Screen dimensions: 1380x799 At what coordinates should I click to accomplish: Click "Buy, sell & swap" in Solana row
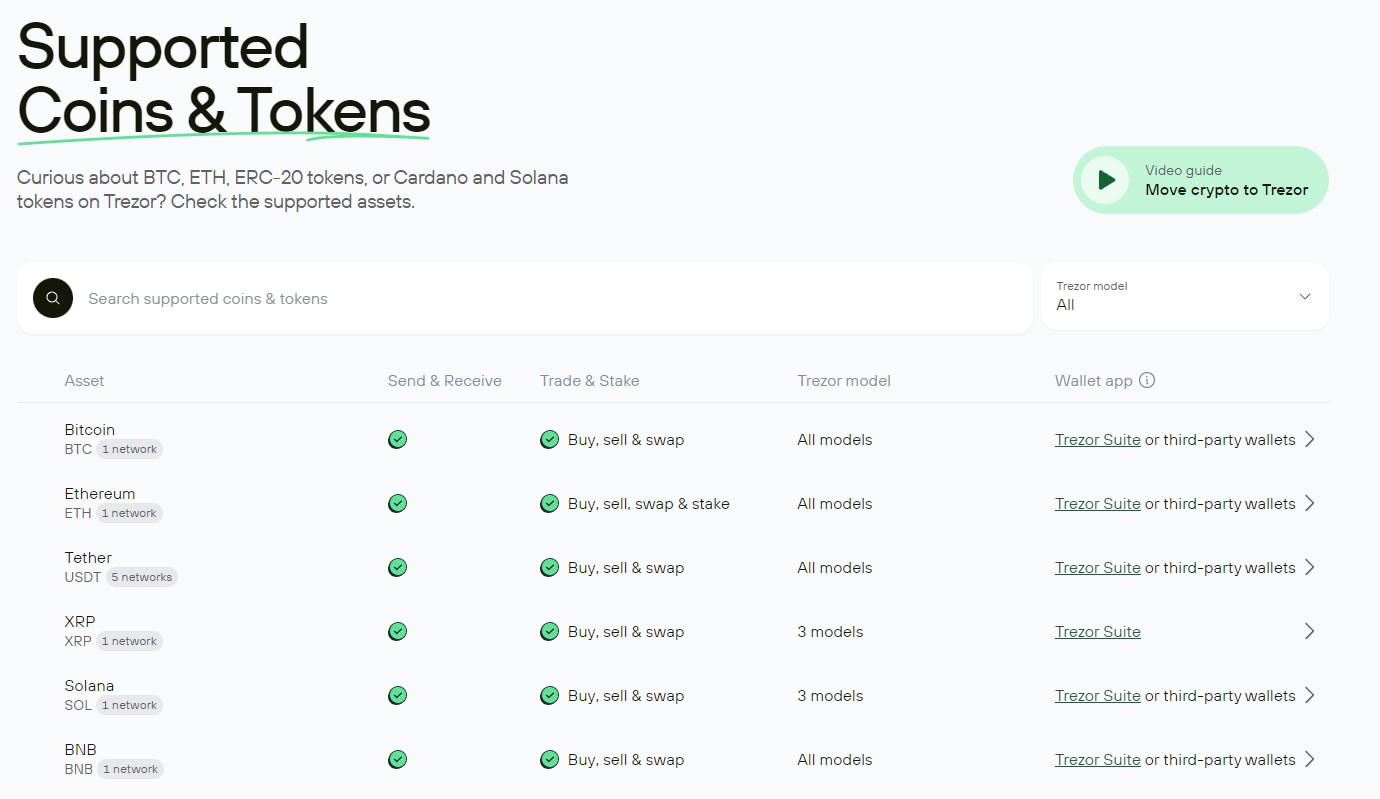626,696
